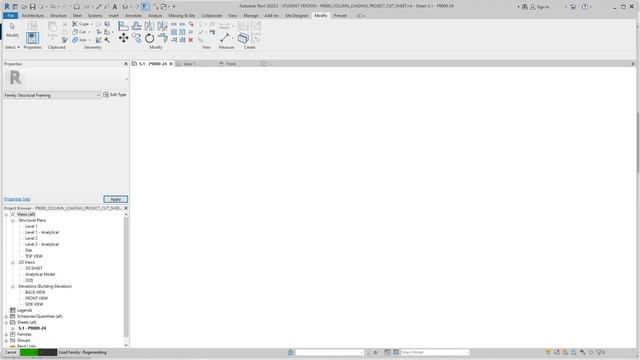Image resolution: width=640 pixels, height=360 pixels.
Task: Click the Text 'A' icon in quick access toolbar
Action: [x=115, y=7]
